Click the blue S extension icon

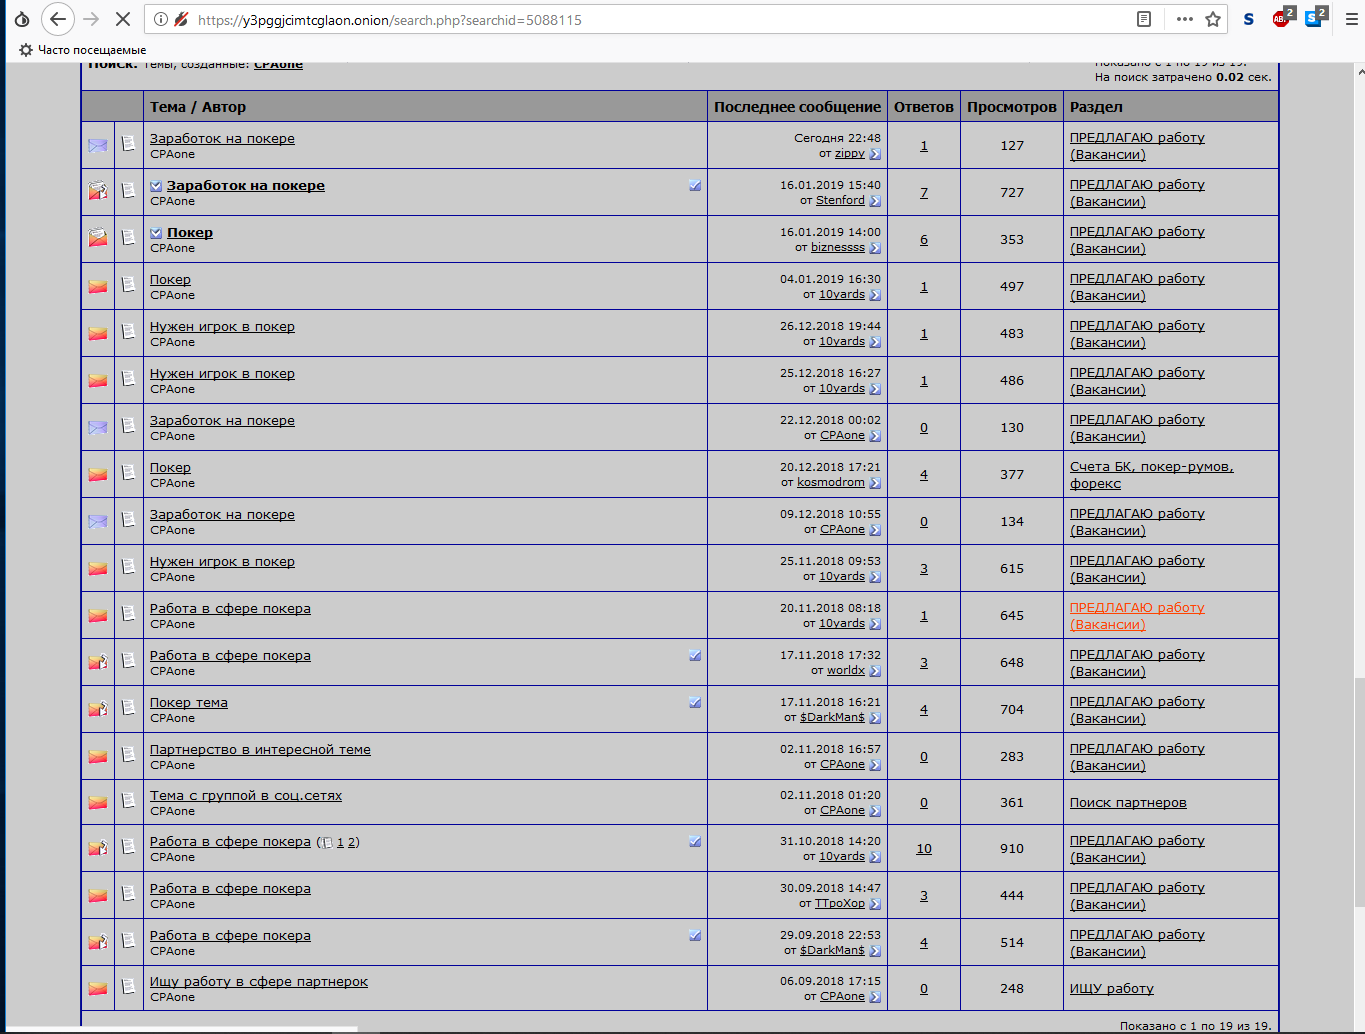pyautogui.click(x=1248, y=19)
